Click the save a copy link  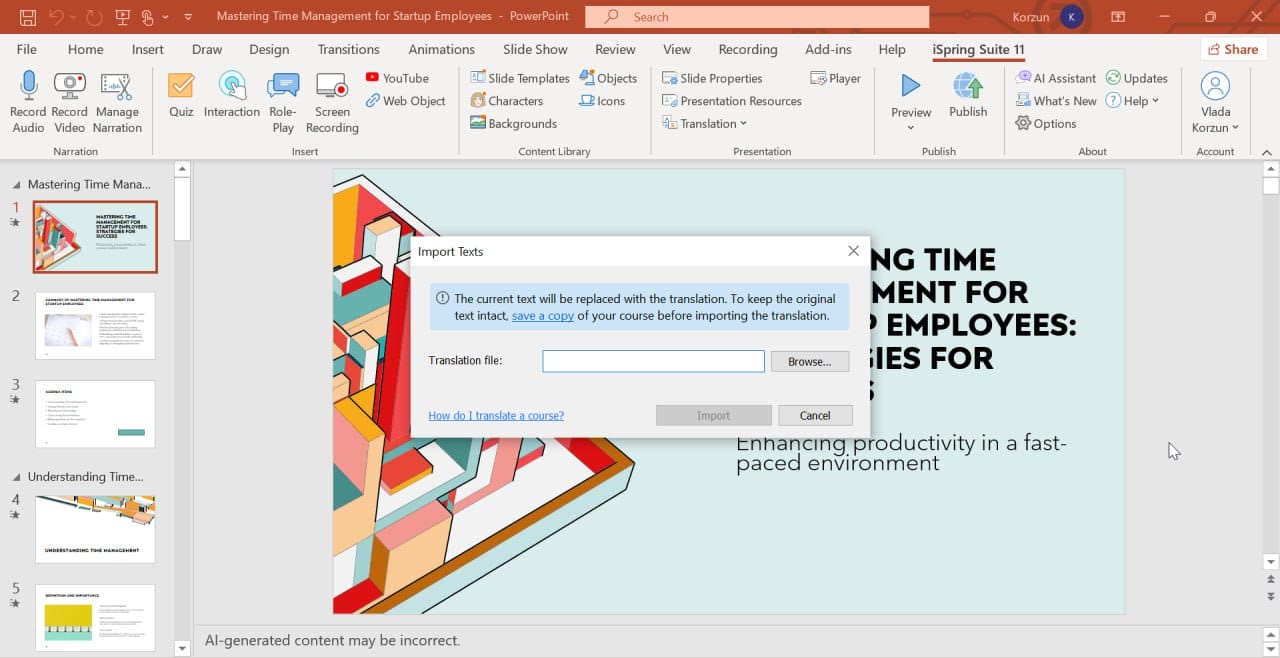pos(543,315)
